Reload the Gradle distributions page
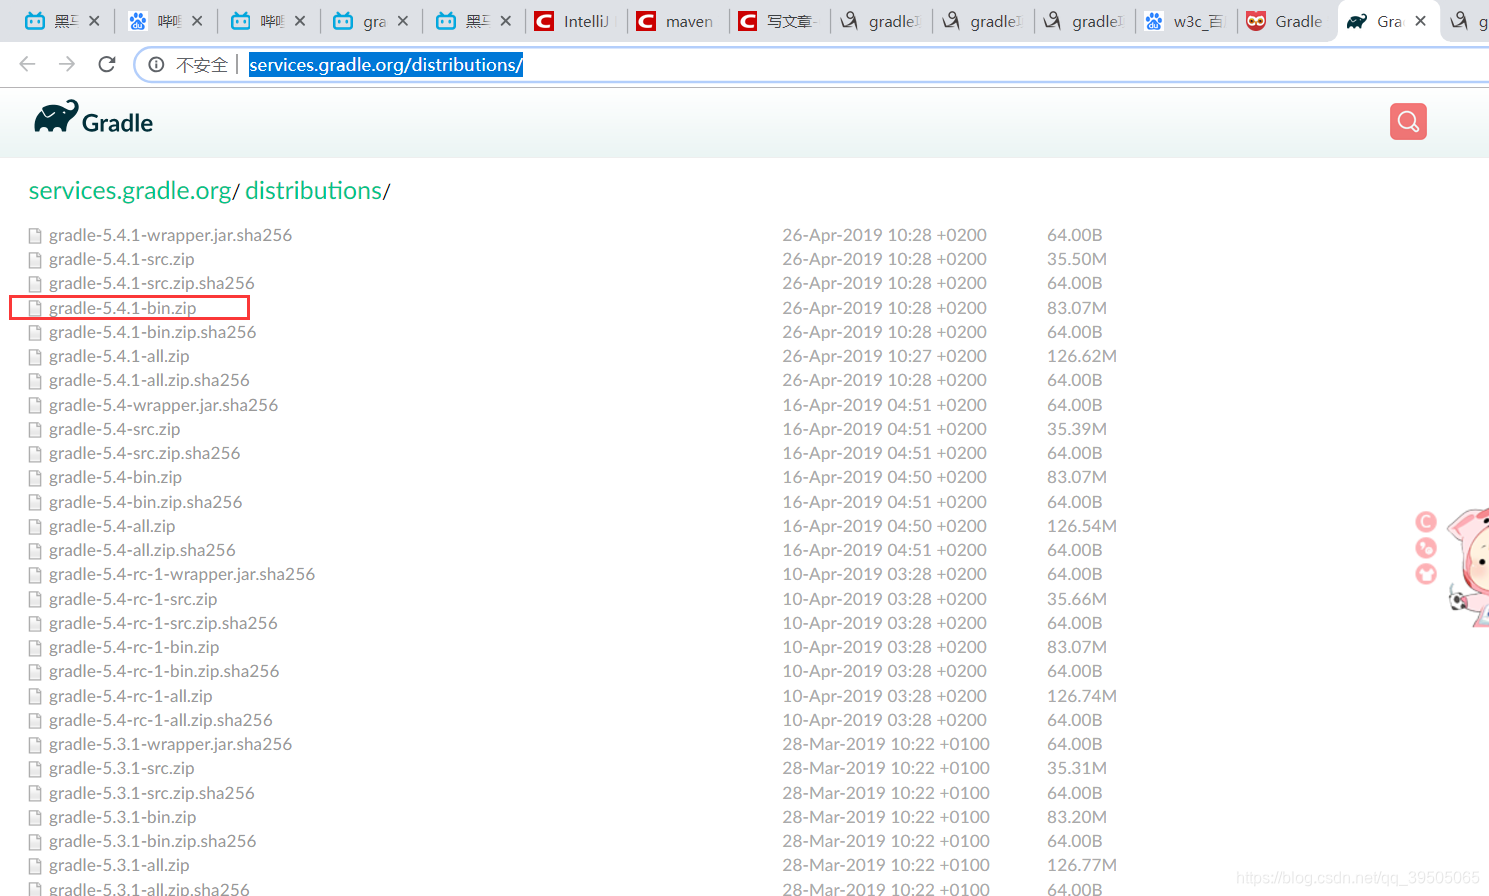1489x896 pixels. click(107, 64)
